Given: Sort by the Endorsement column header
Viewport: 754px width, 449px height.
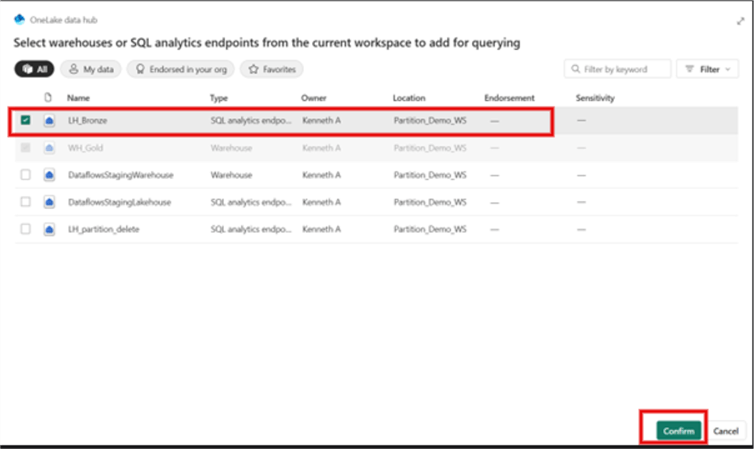Looking at the screenshot, I should tap(509, 98).
